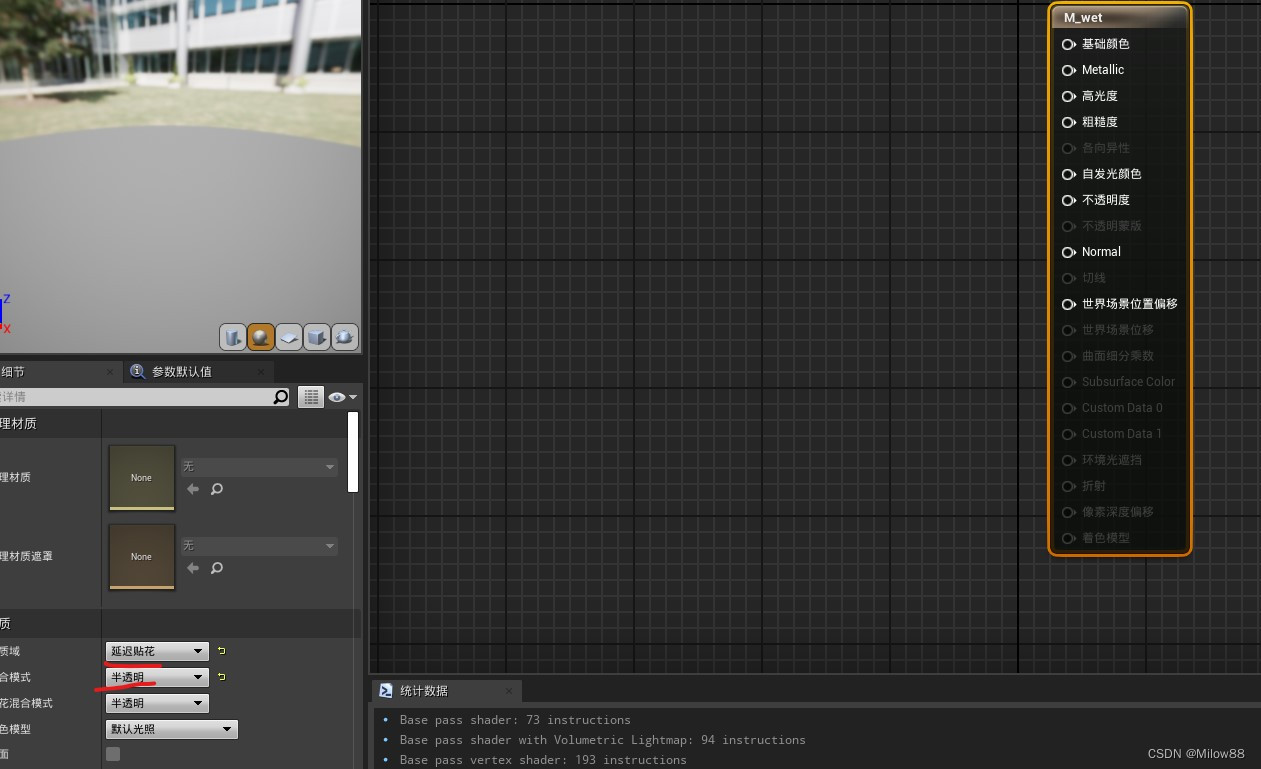Switch preview mesh to plane

[289, 337]
